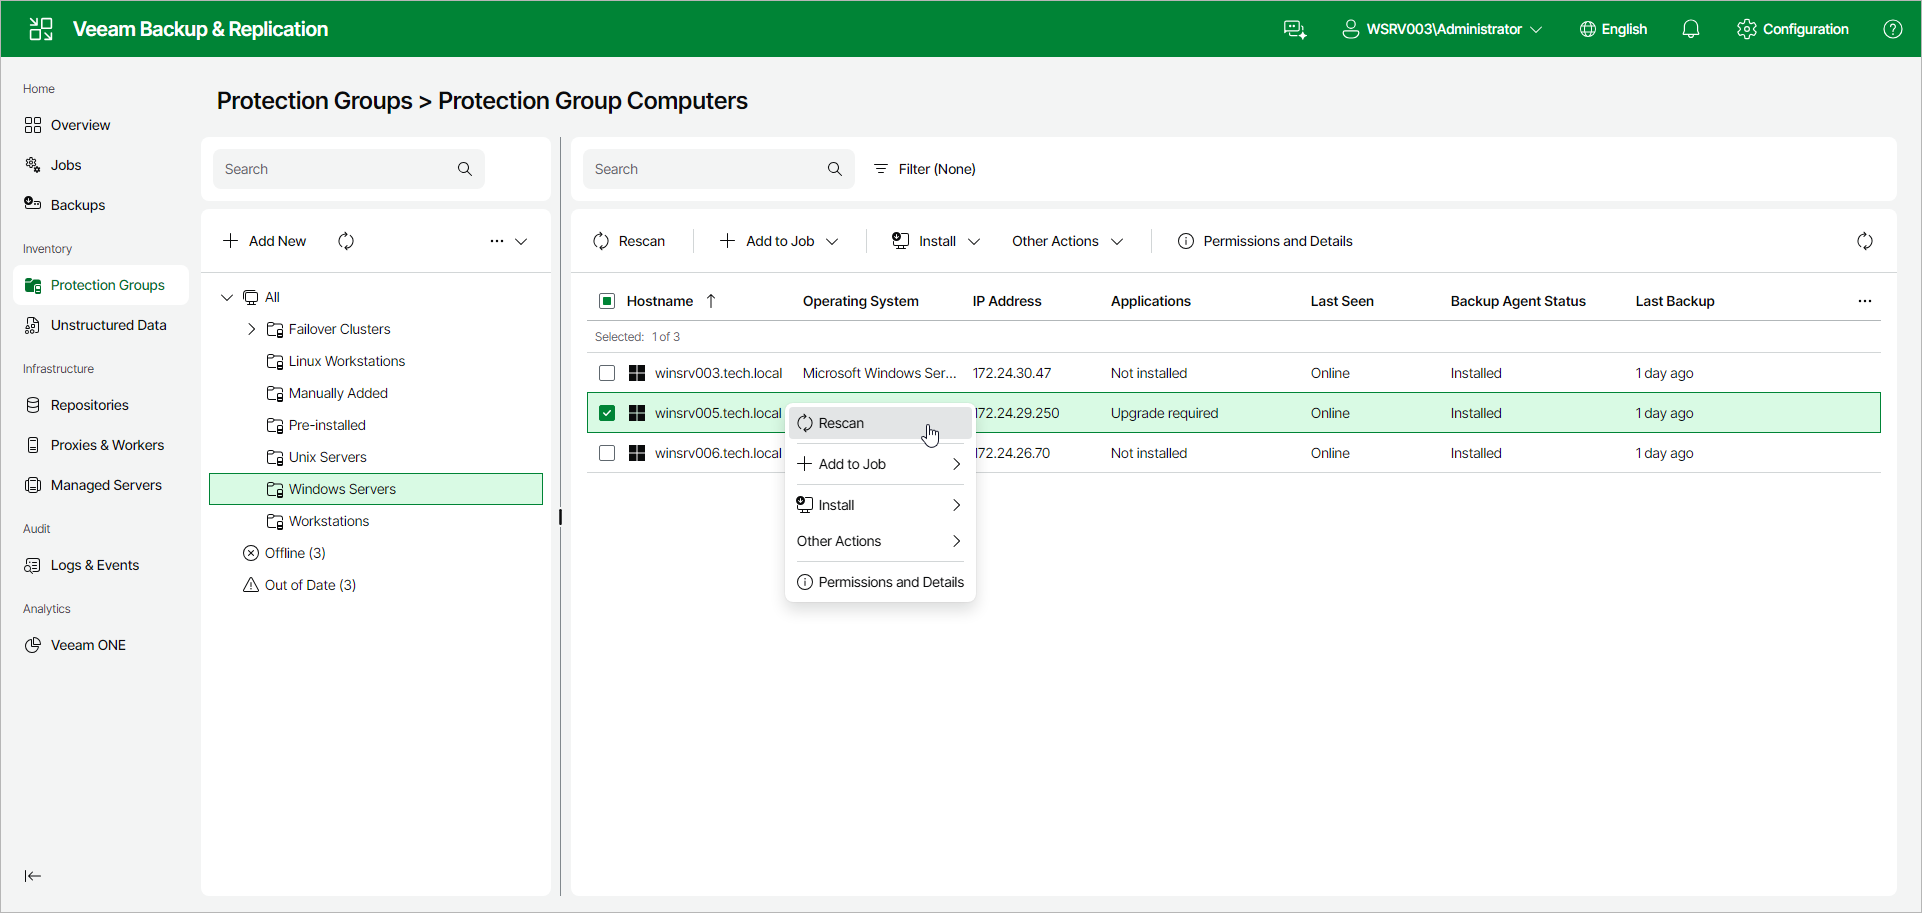Open the app launcher grid icon

pos(41,29)
